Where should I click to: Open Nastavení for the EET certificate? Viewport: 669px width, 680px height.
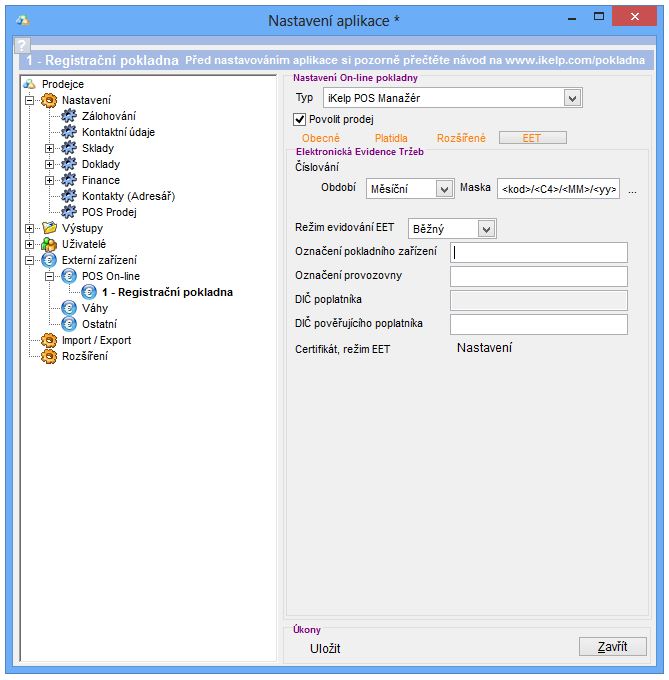tap(484, 348)
